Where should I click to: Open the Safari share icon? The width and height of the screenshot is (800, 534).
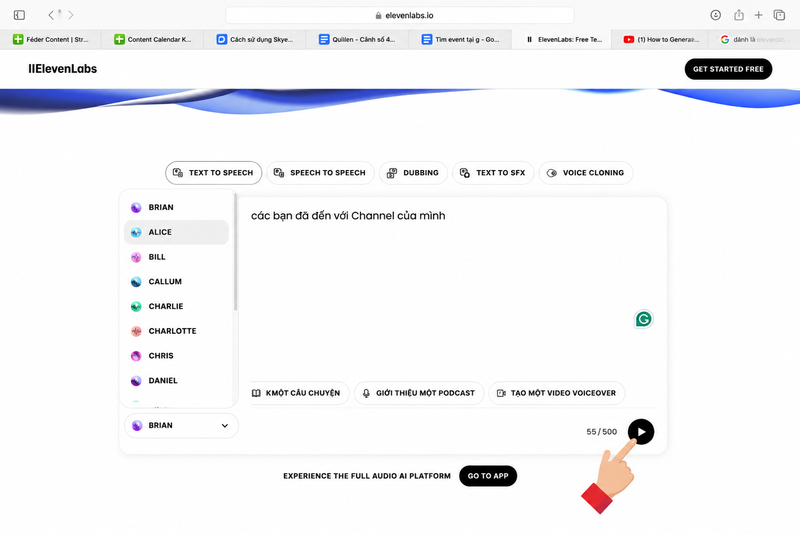[x=739, y=15]
